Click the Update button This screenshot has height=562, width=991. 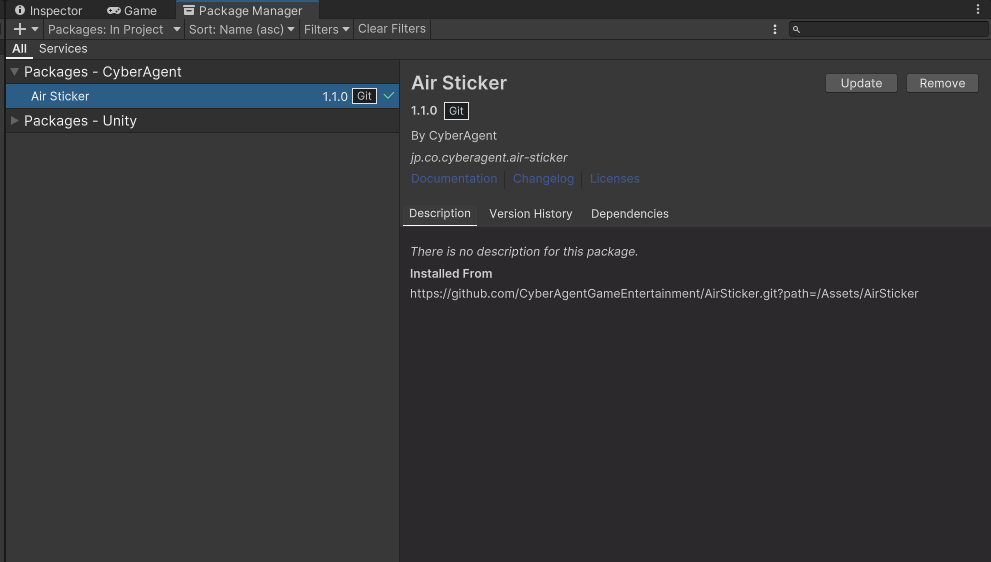click(x=861, y=83)
